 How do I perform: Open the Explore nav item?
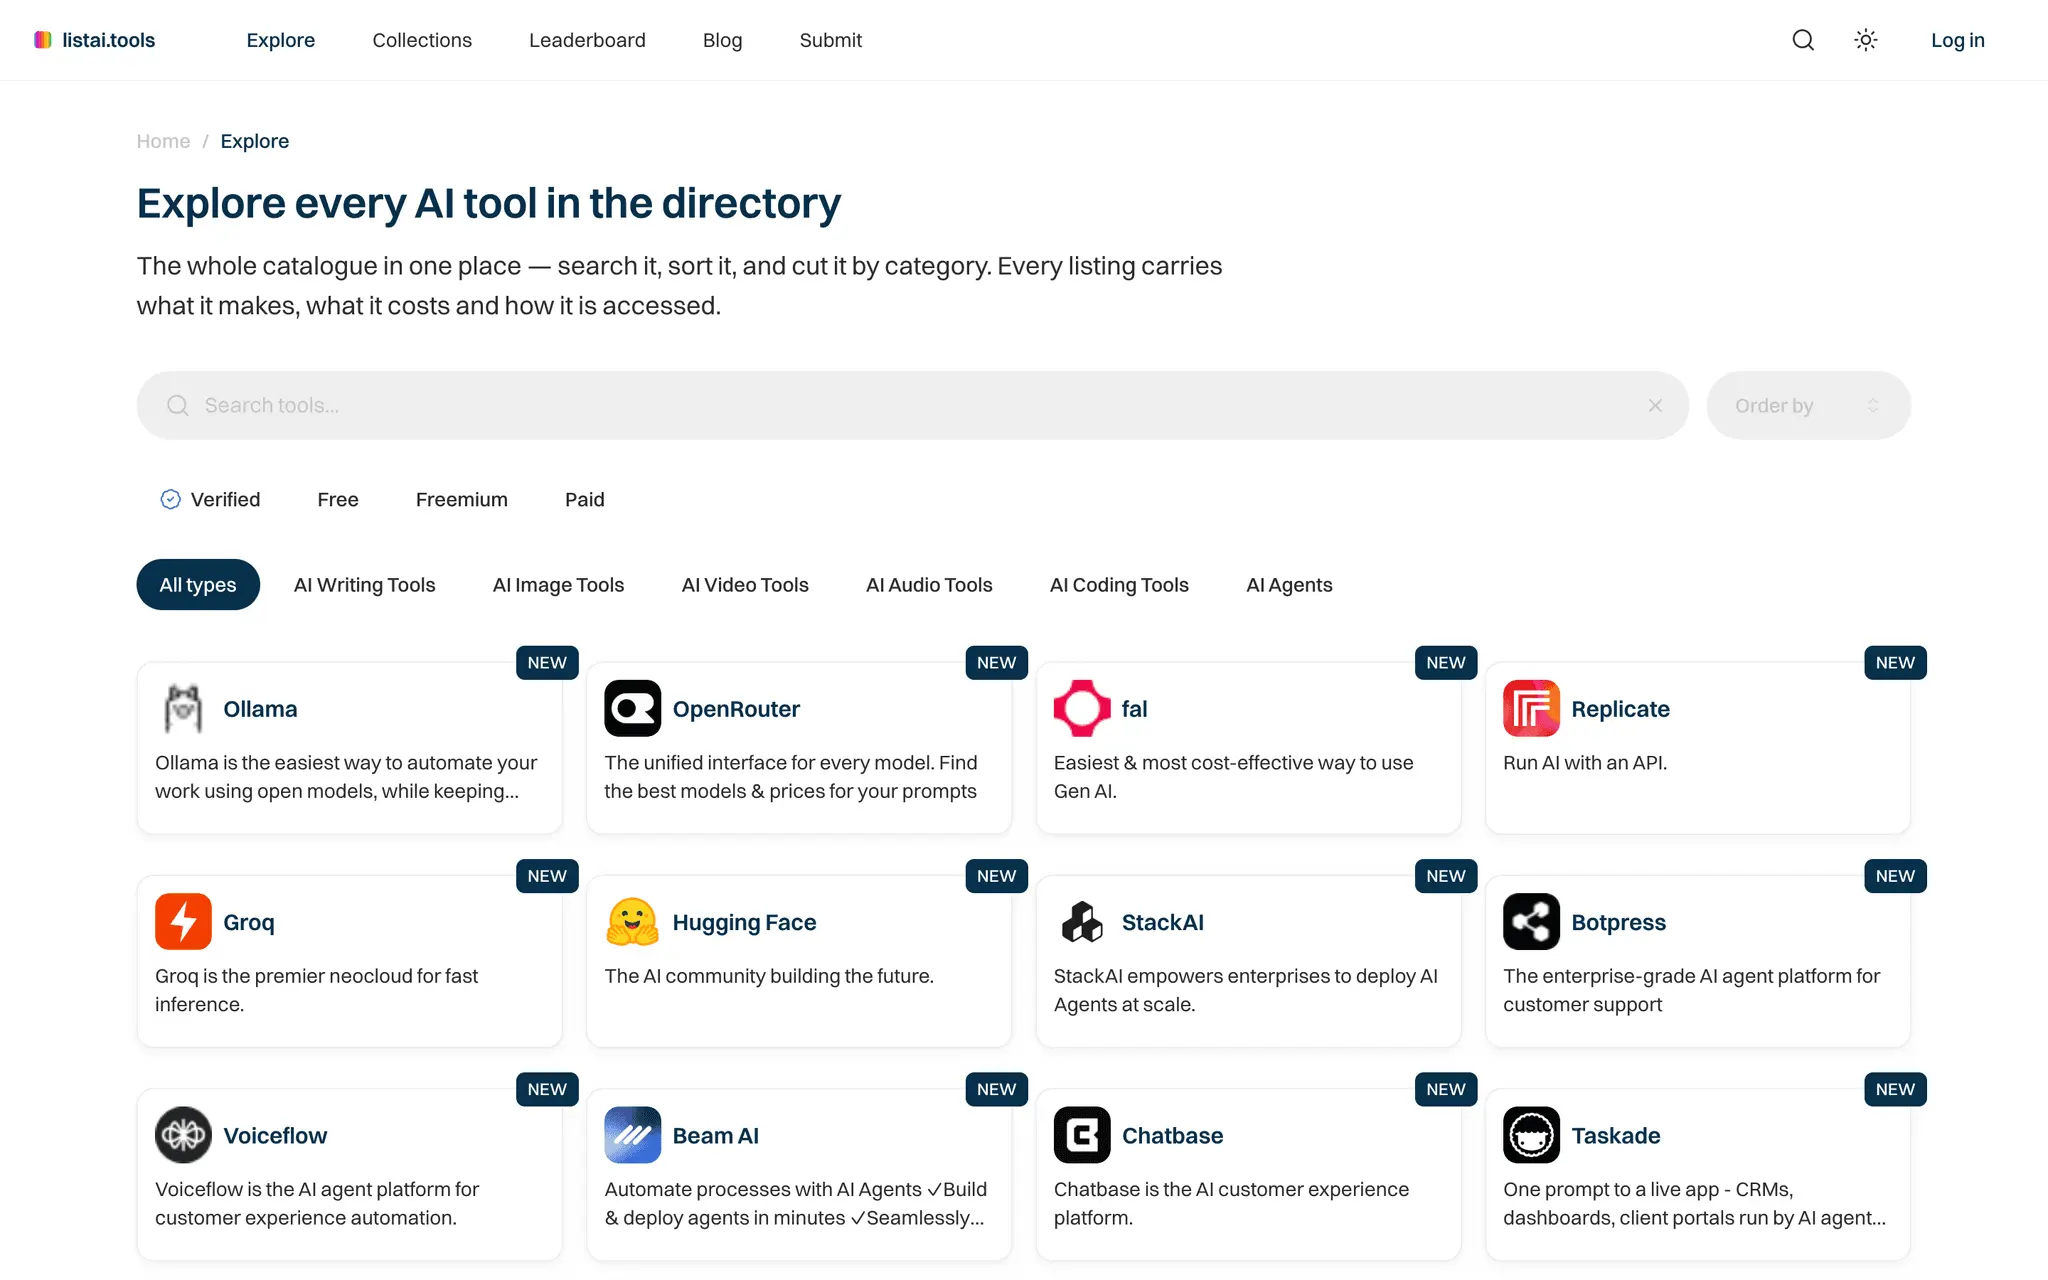coord(281,40)
